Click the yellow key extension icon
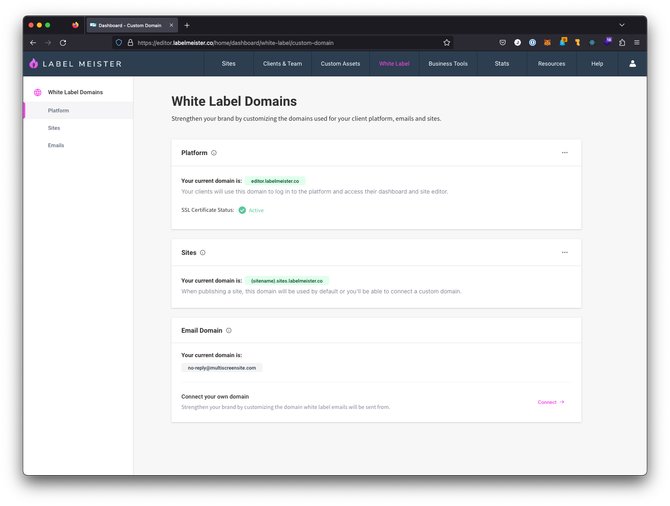 click(x=577, y=43)
